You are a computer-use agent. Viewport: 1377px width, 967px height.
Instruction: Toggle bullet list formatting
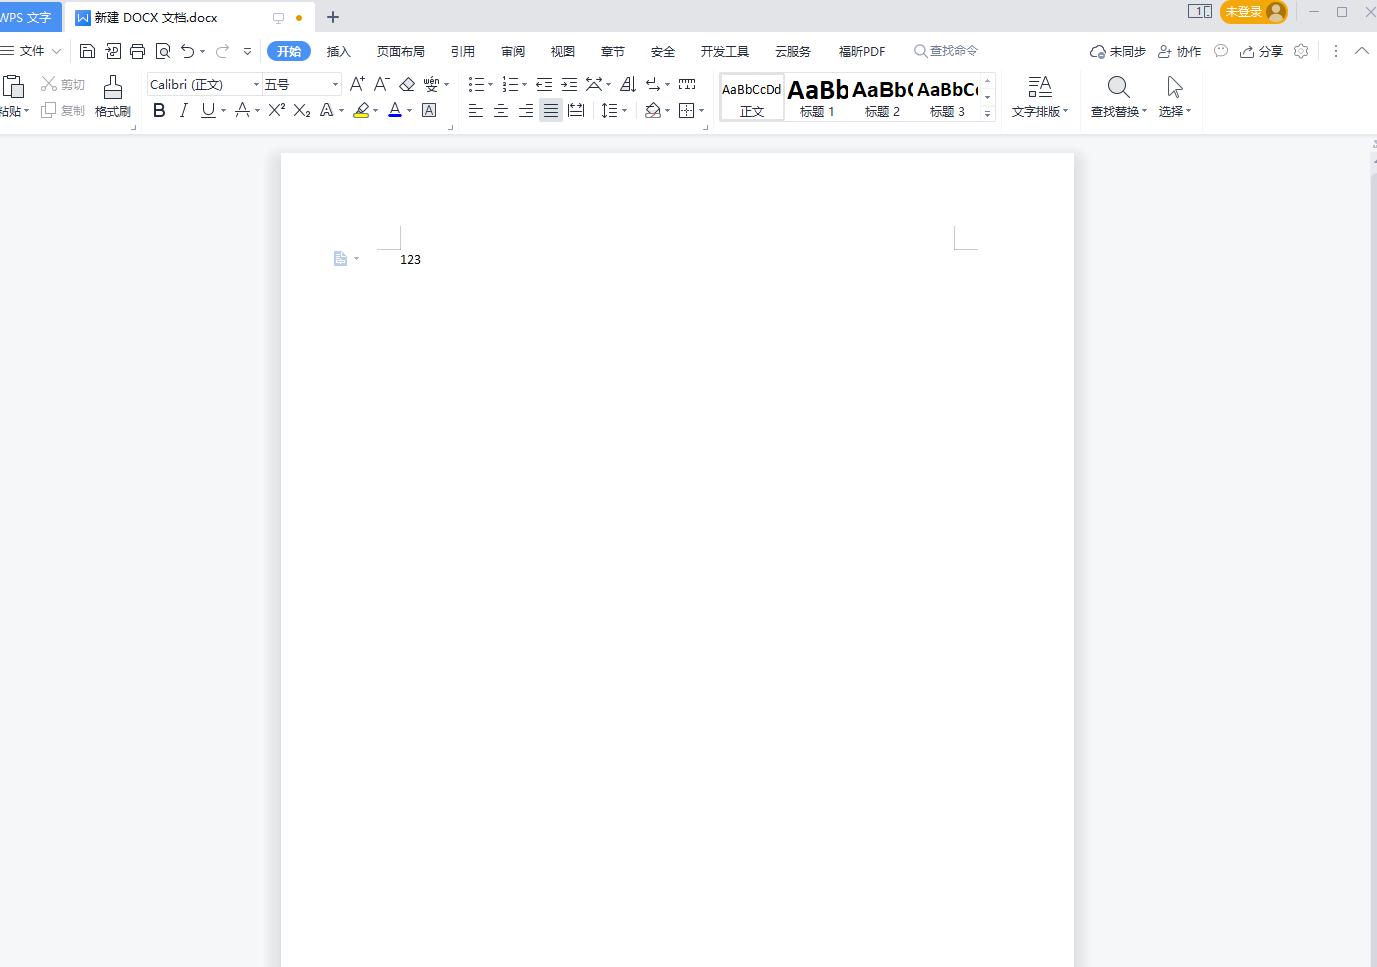pos(477,84)
